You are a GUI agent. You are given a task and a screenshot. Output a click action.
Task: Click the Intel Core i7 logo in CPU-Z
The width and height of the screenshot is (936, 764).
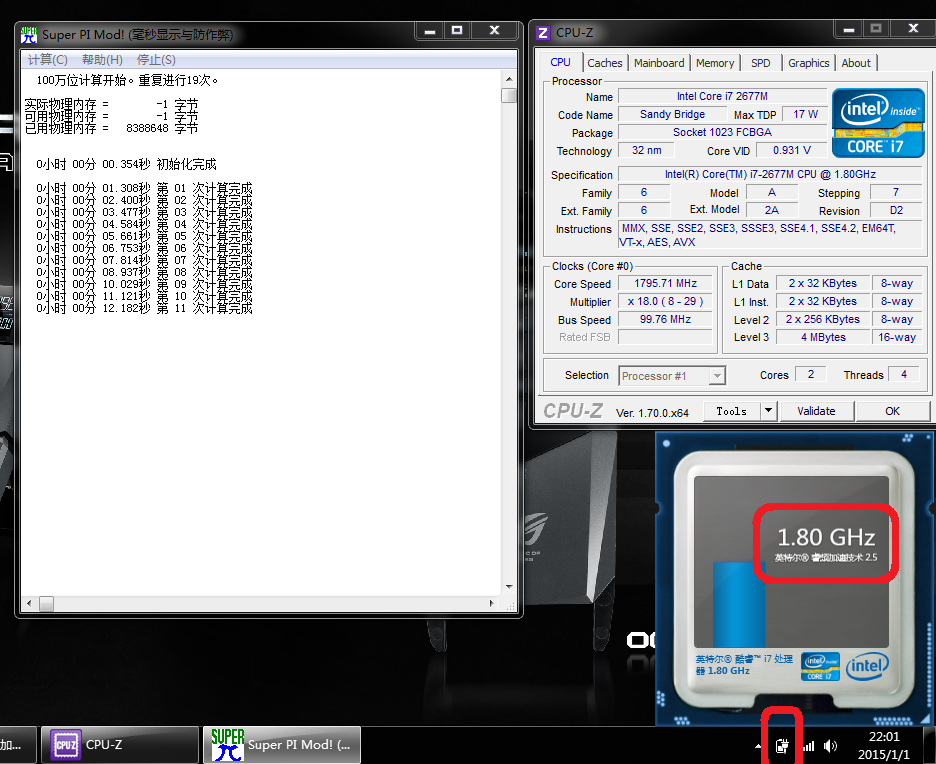coord(878,123)
